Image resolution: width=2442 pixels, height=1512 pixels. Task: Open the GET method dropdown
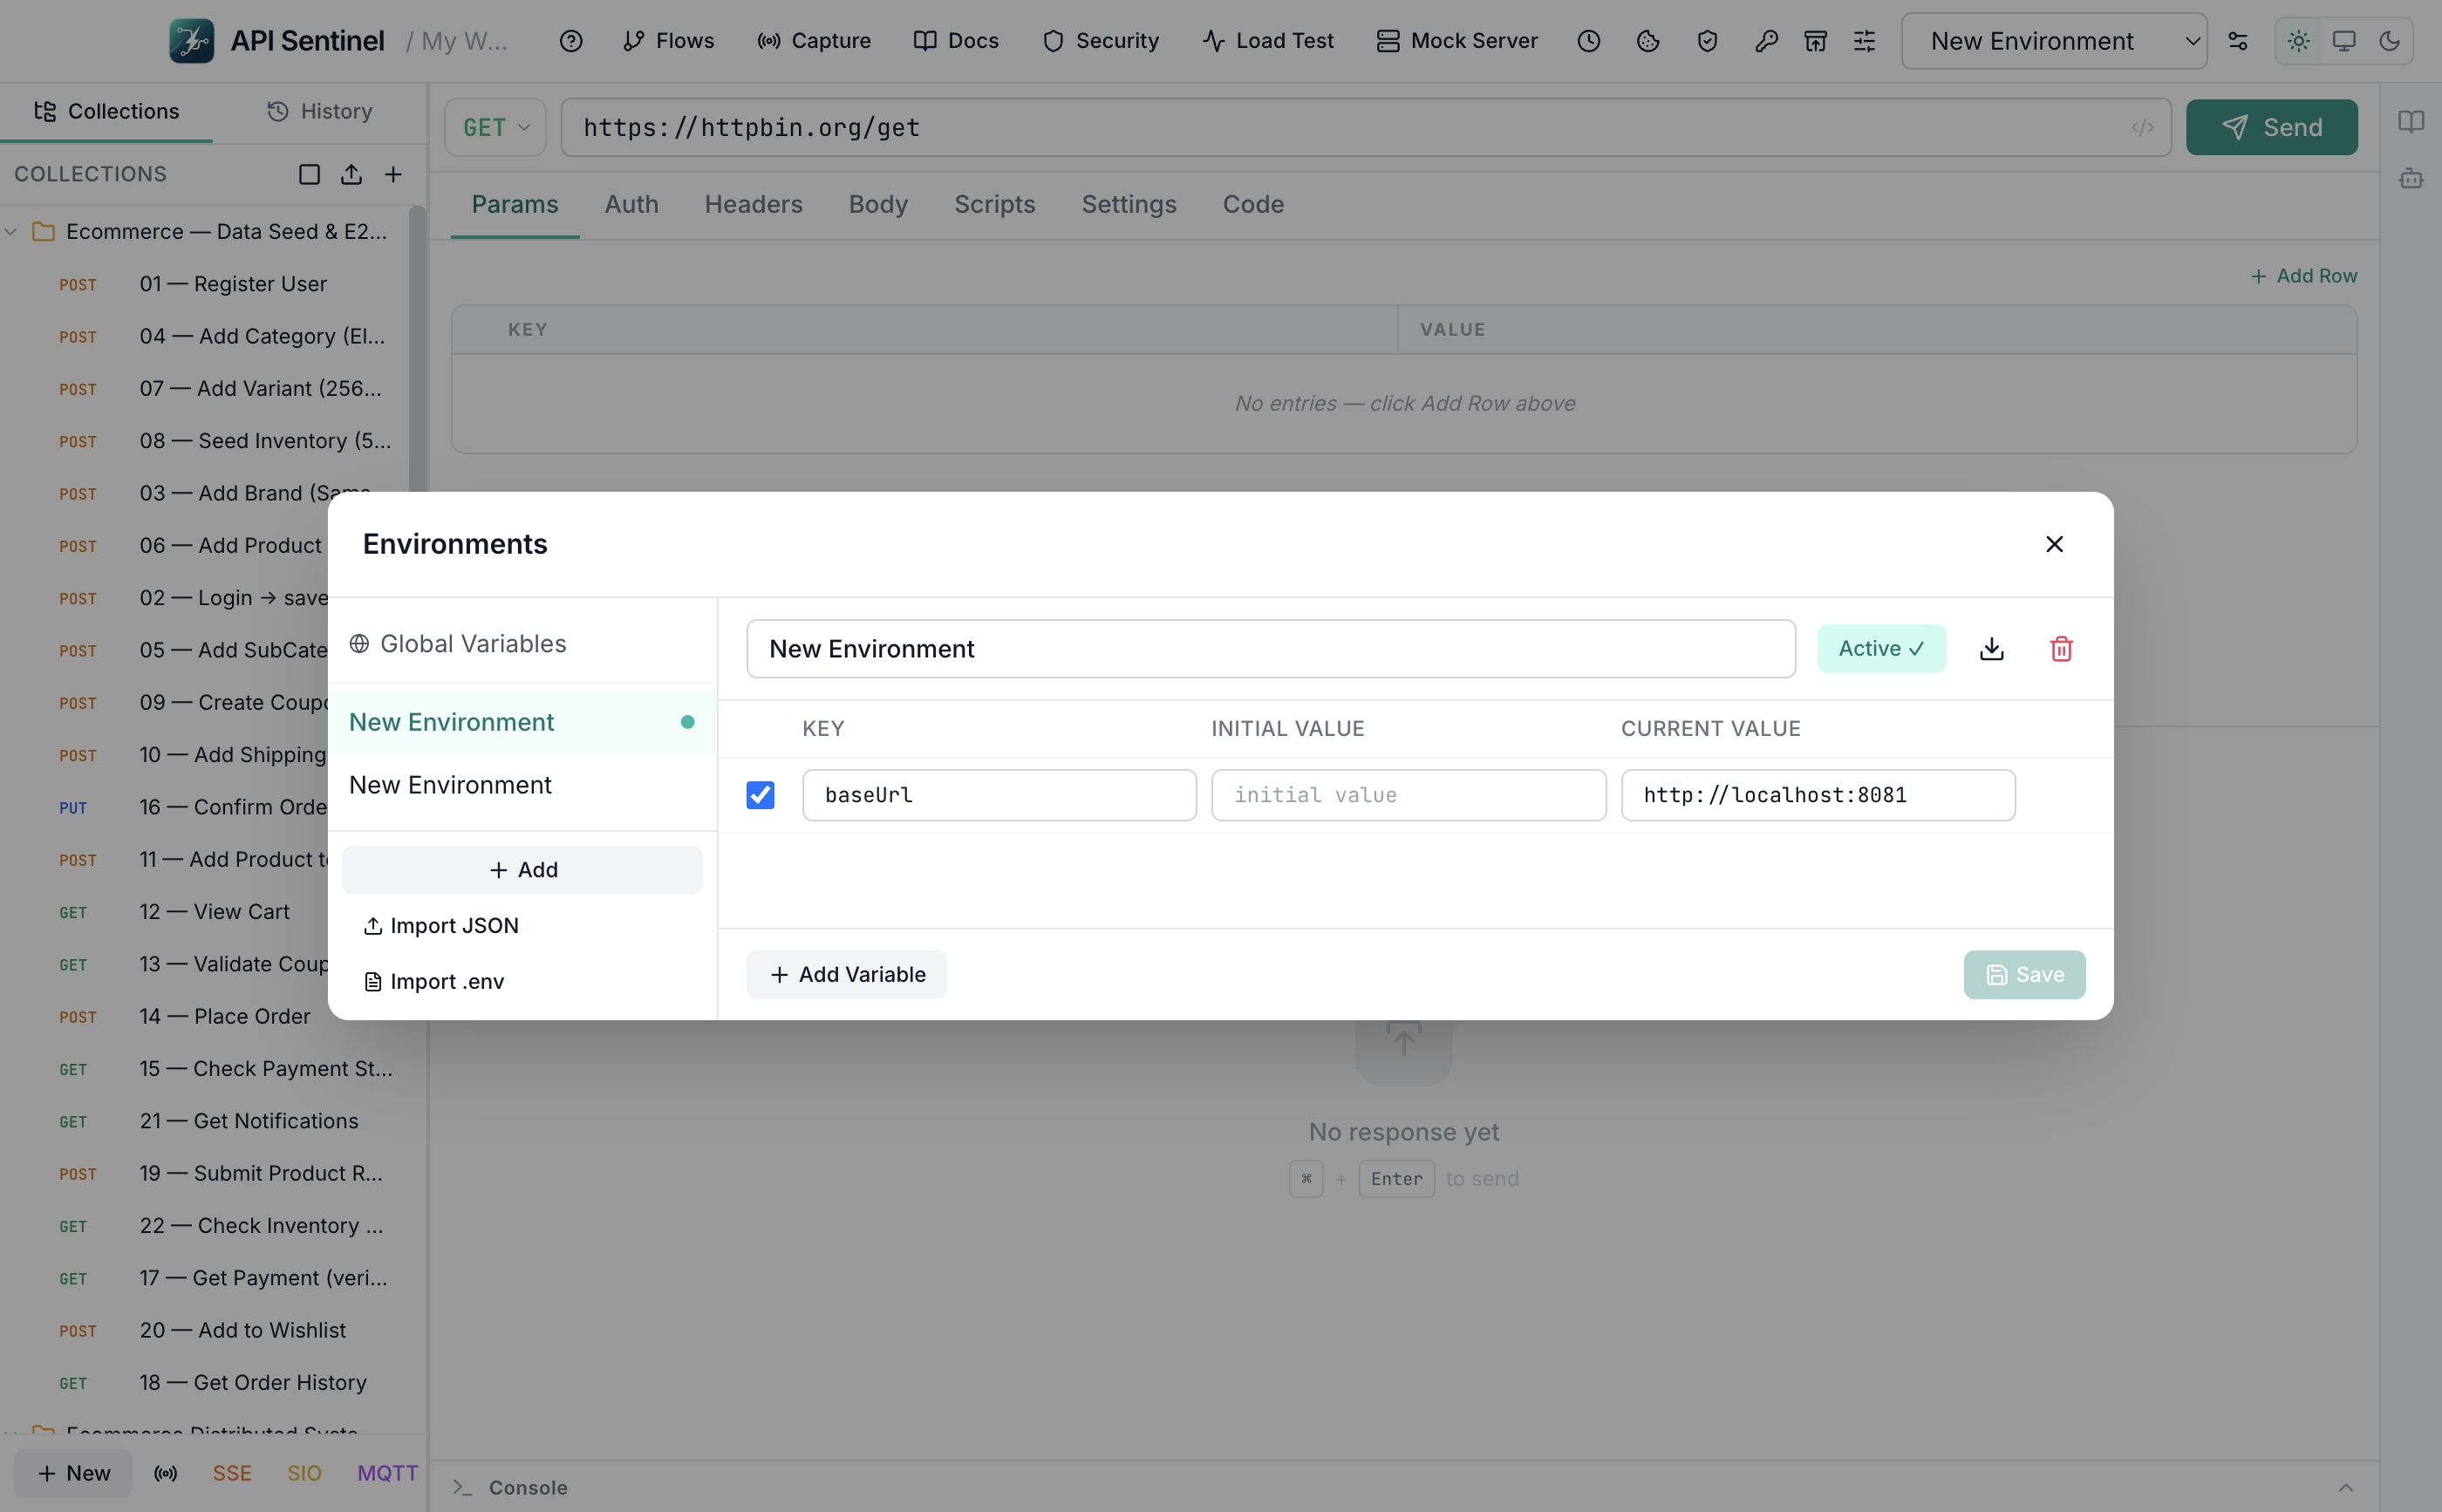pos(495,127)
